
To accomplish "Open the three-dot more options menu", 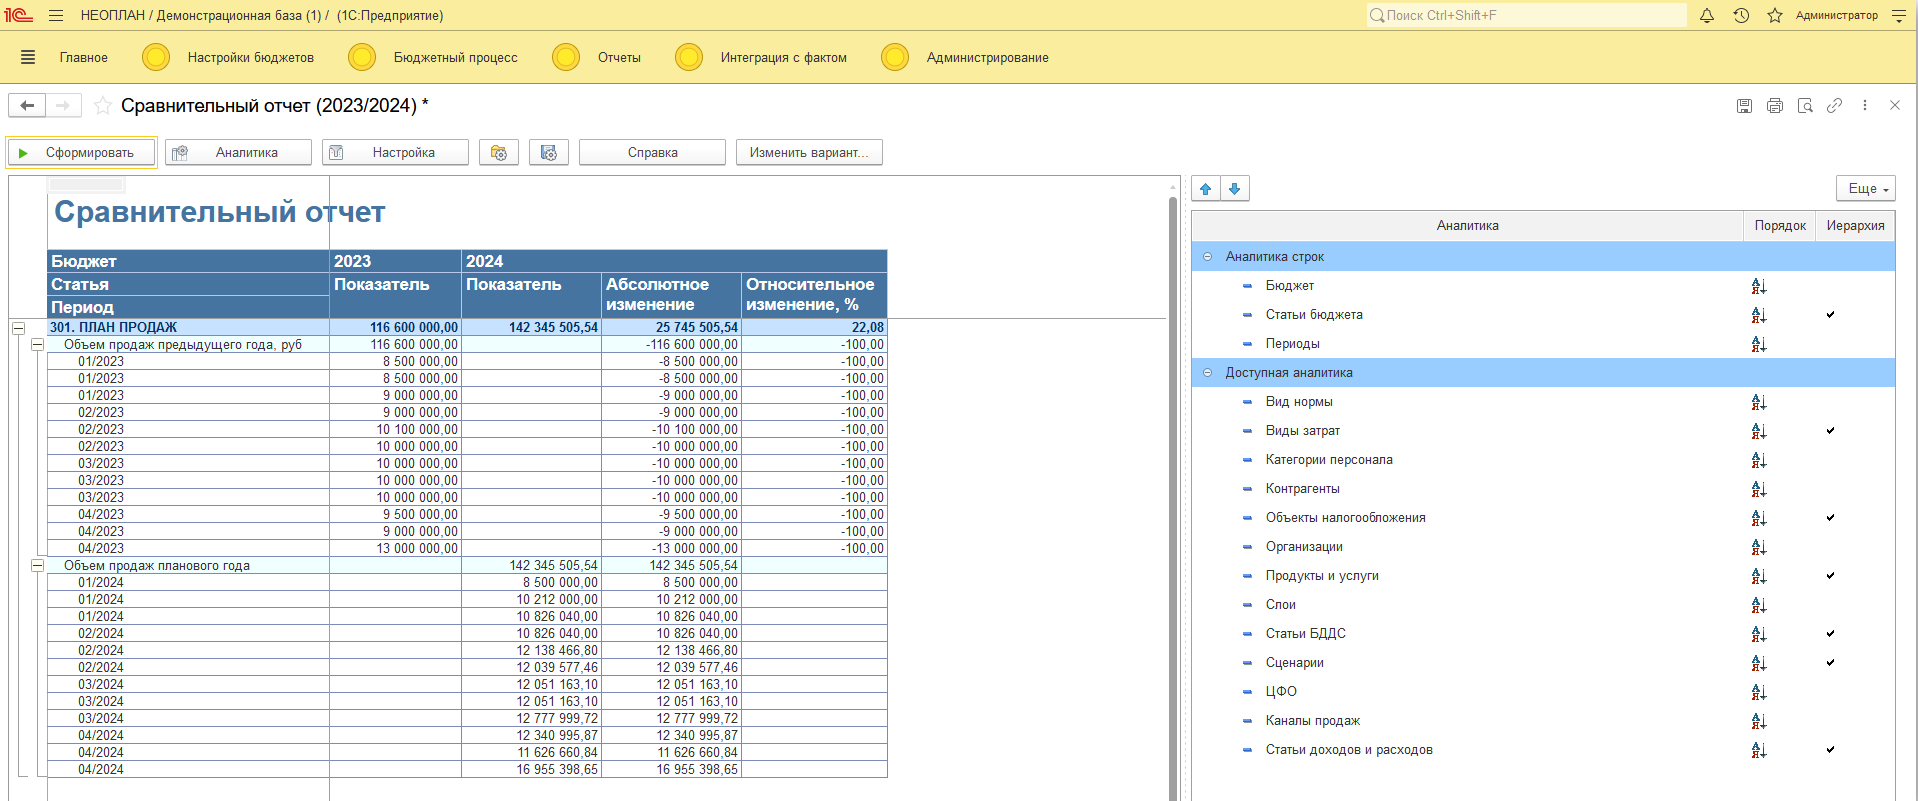I will pyautogui.click(x=1864, y=105).
